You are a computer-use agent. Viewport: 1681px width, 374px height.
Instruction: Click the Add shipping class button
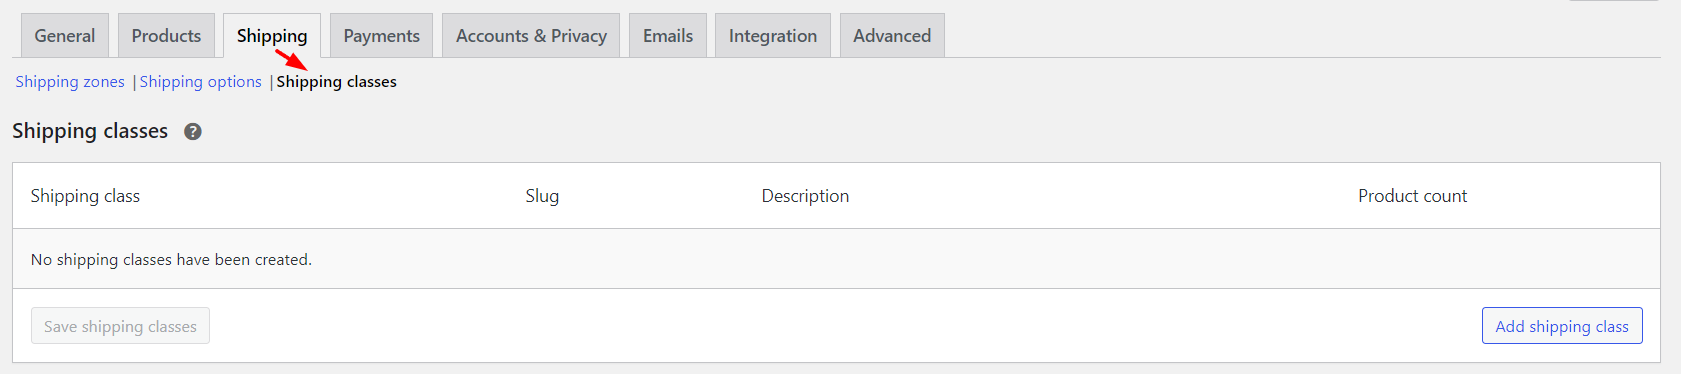pos(1562,326)
